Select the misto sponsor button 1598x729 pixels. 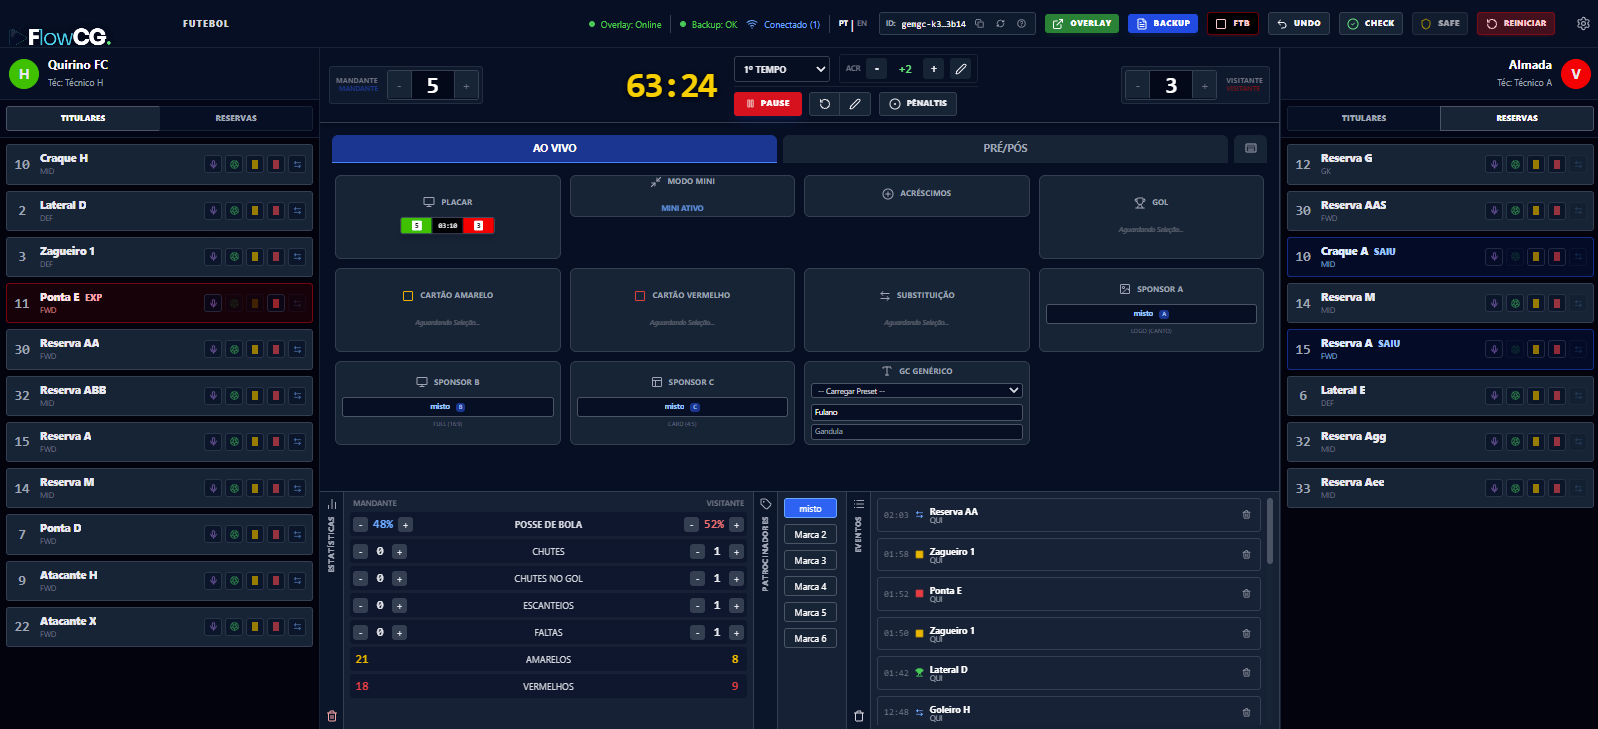(810, 509)
